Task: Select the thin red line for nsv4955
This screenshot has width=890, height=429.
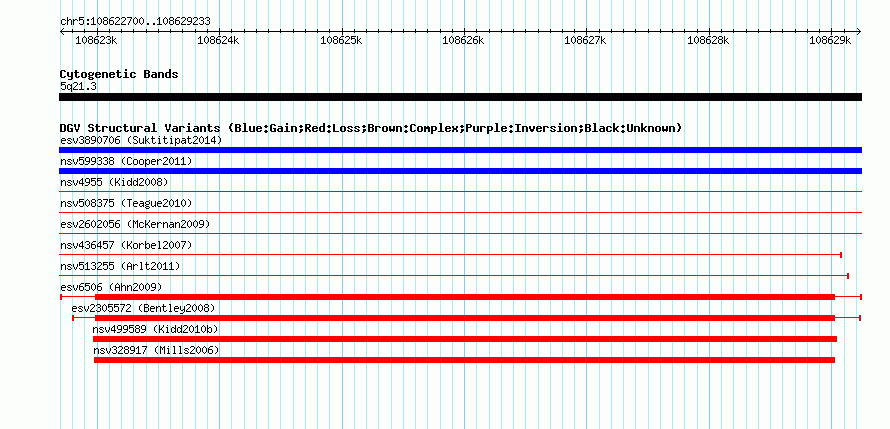Action: click(460, 192)
